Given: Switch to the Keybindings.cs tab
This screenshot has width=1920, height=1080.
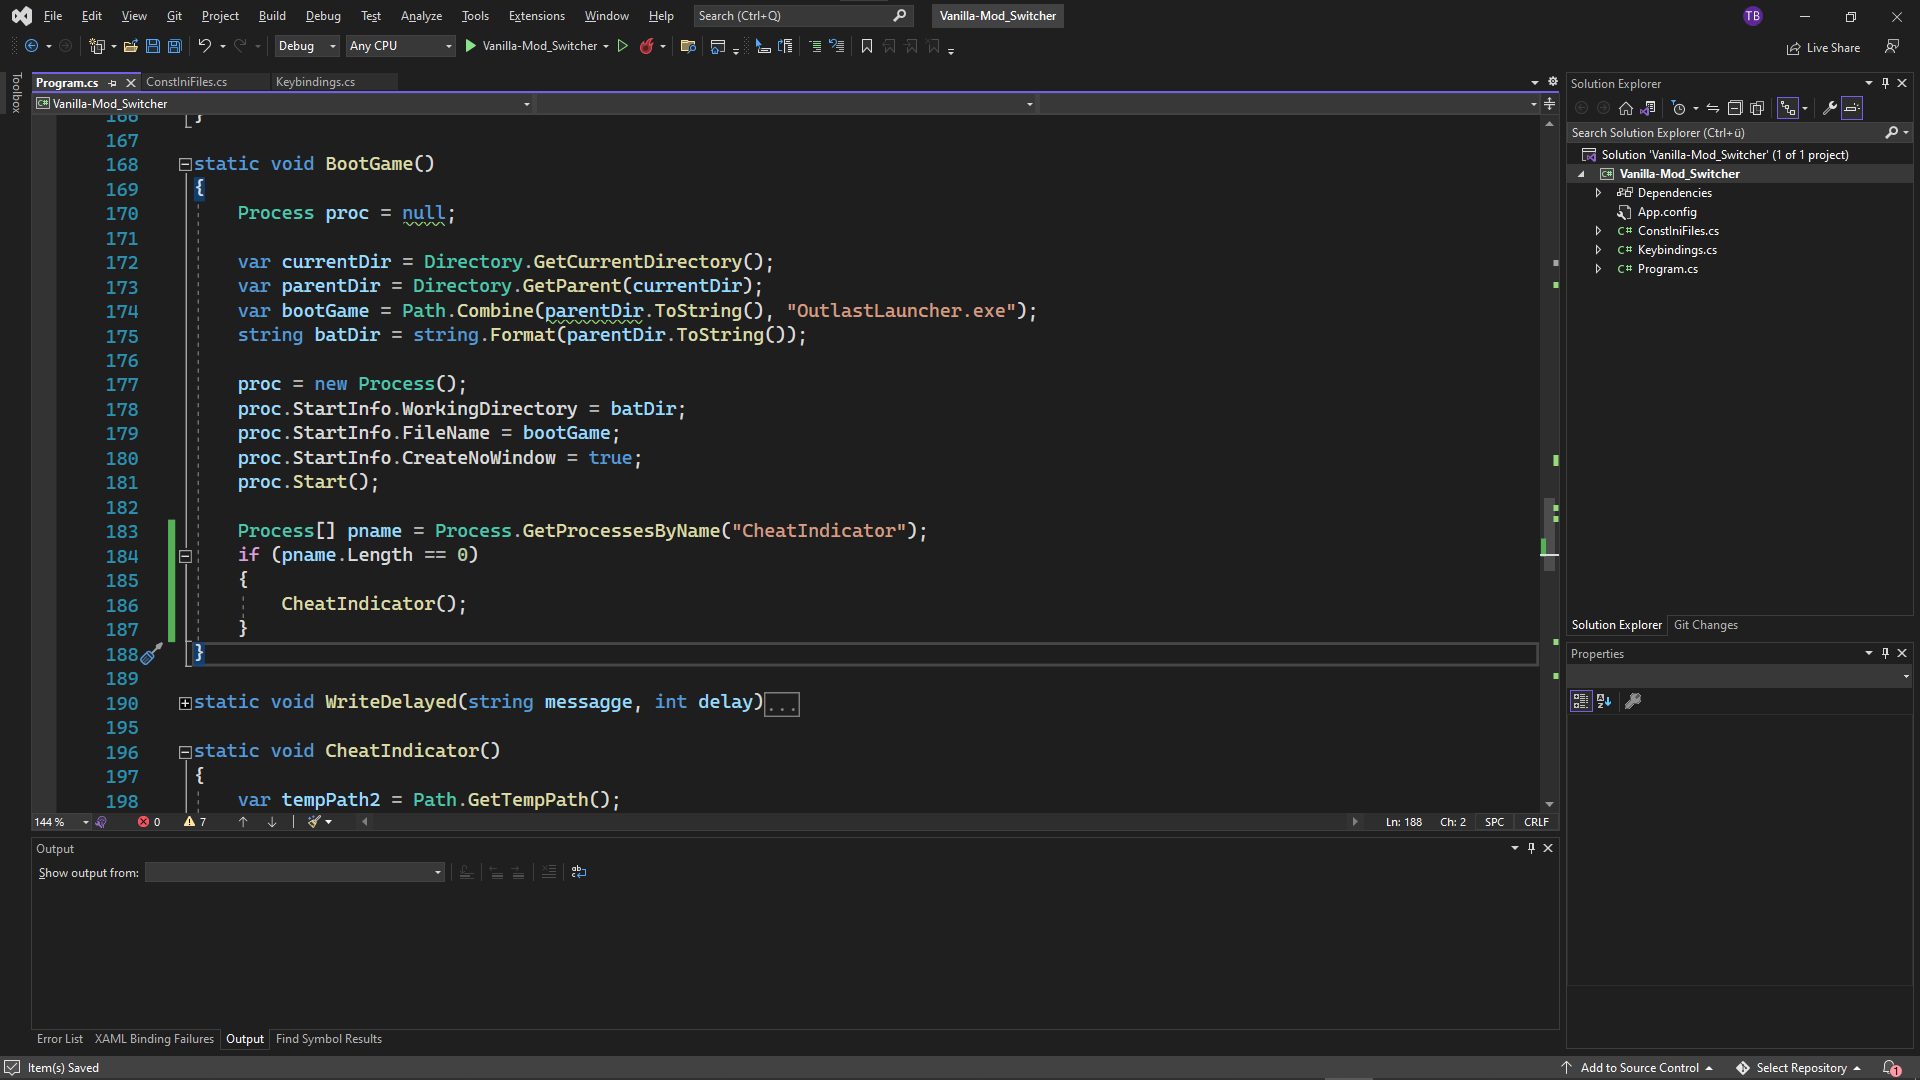Looking at the screenshot, I should click(315, 82).
